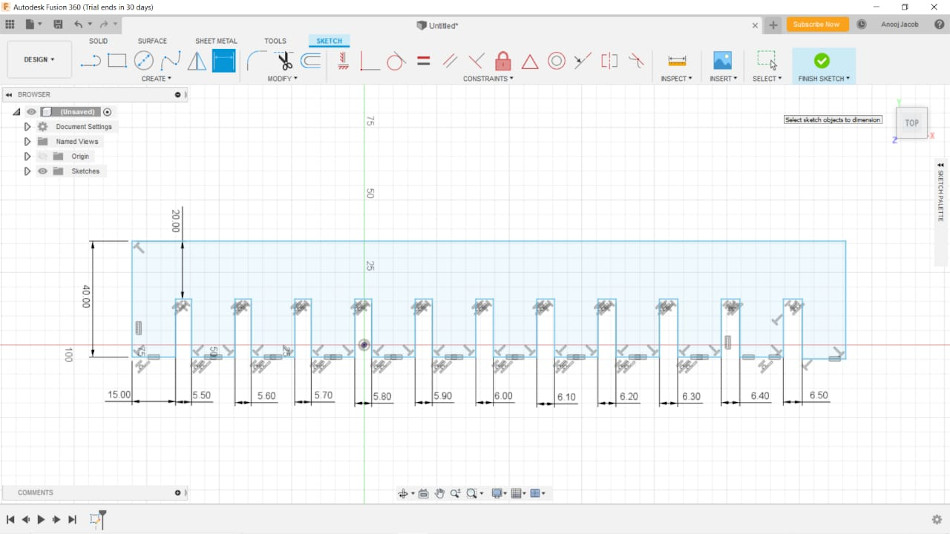The width and height of the screenshot is (950, 534).
Task: Apply the Symmetry constraint
Action: tap(610, 61)
